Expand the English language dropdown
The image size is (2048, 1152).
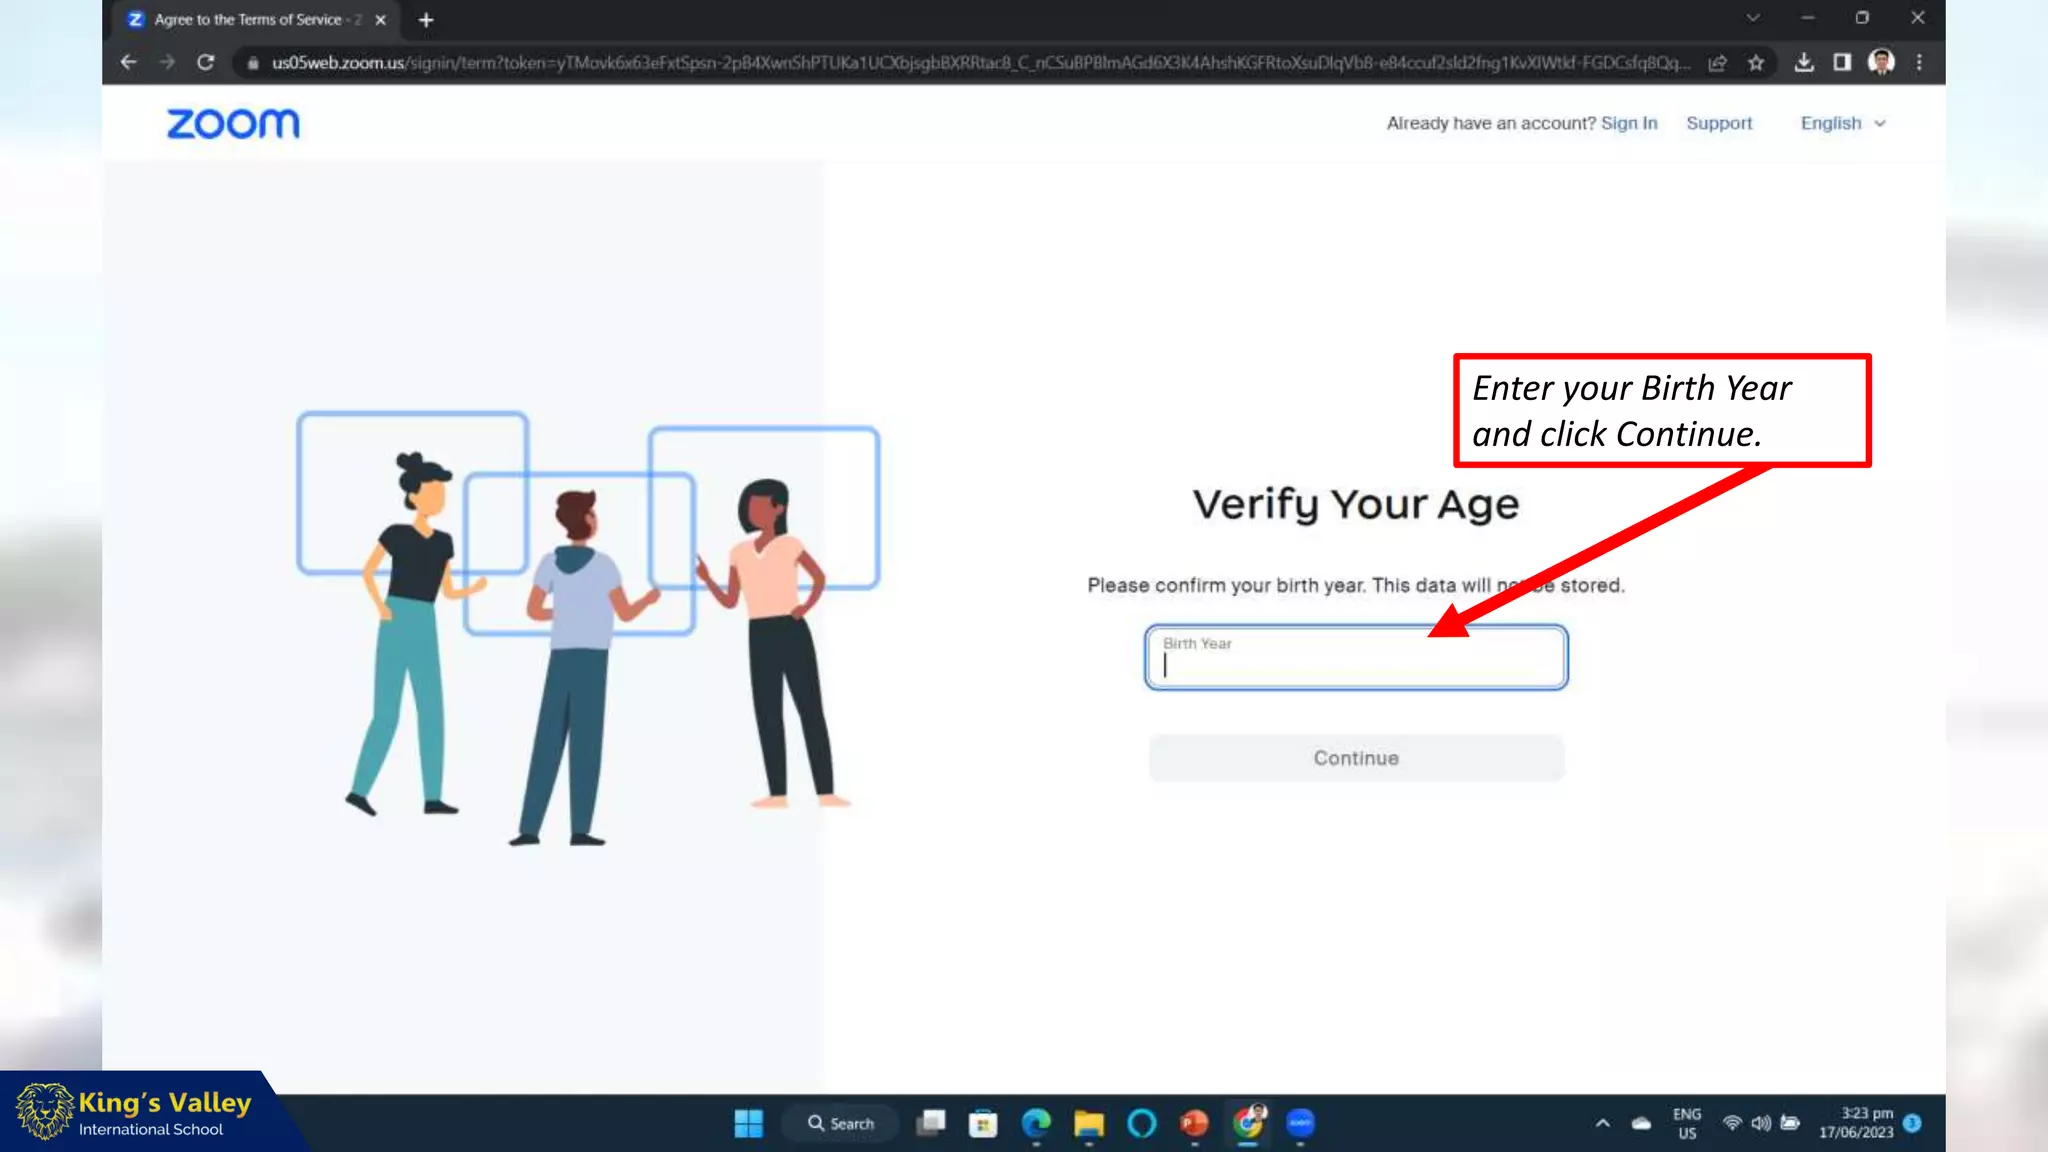[1842, 123]
